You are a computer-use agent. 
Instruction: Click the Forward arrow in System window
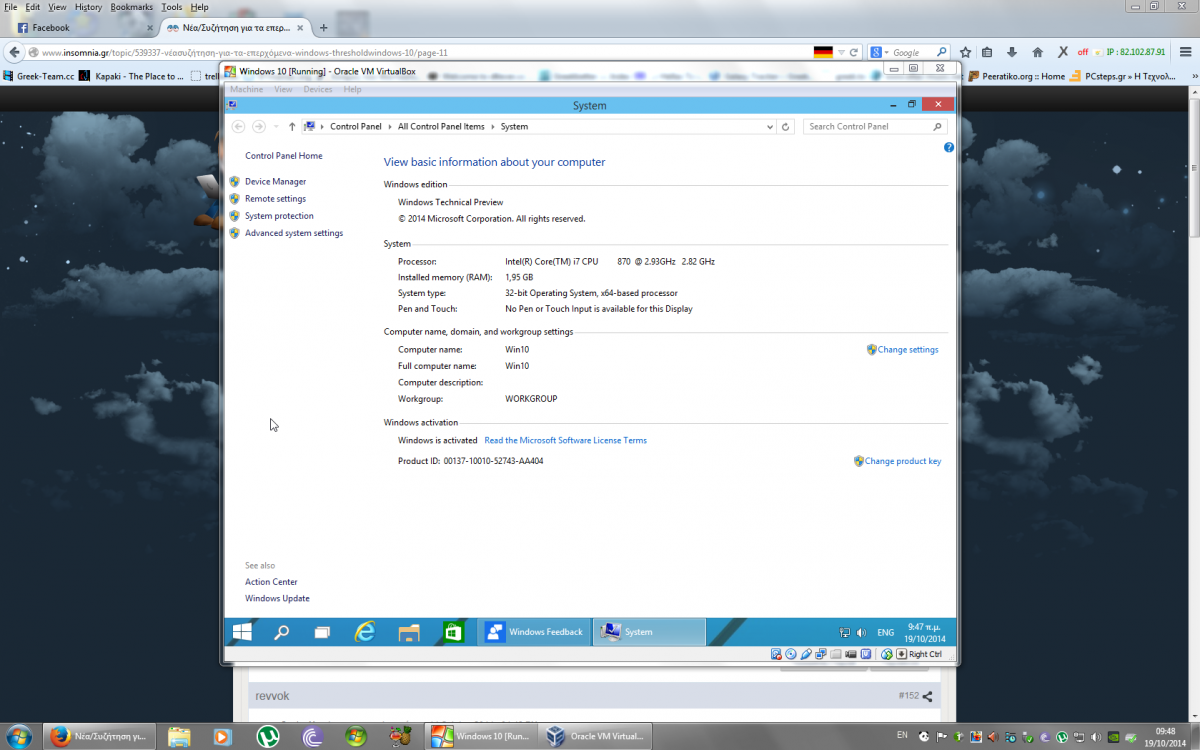tap(259, 127)
